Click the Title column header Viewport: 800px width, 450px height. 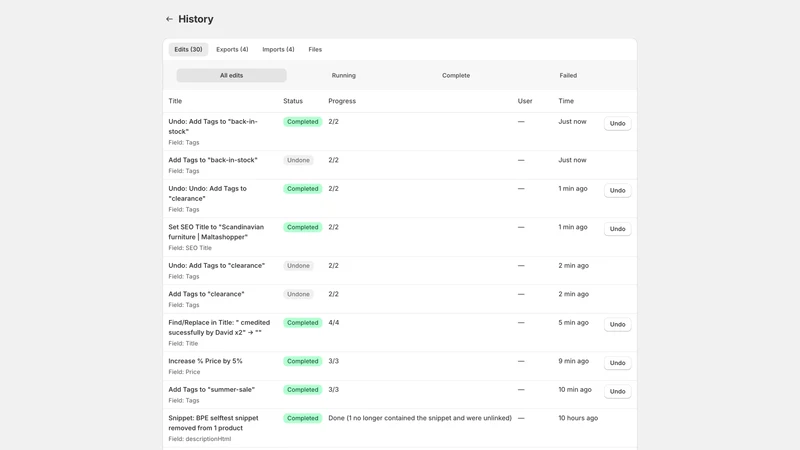point(175,101)
